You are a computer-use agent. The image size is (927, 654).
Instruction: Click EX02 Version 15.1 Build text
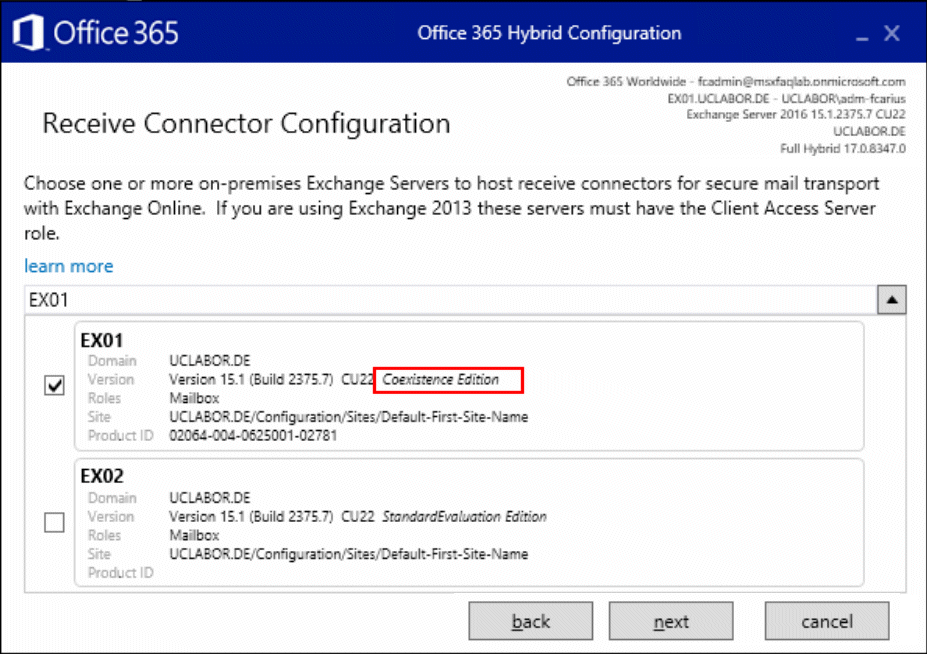click(x=251, y=517)
